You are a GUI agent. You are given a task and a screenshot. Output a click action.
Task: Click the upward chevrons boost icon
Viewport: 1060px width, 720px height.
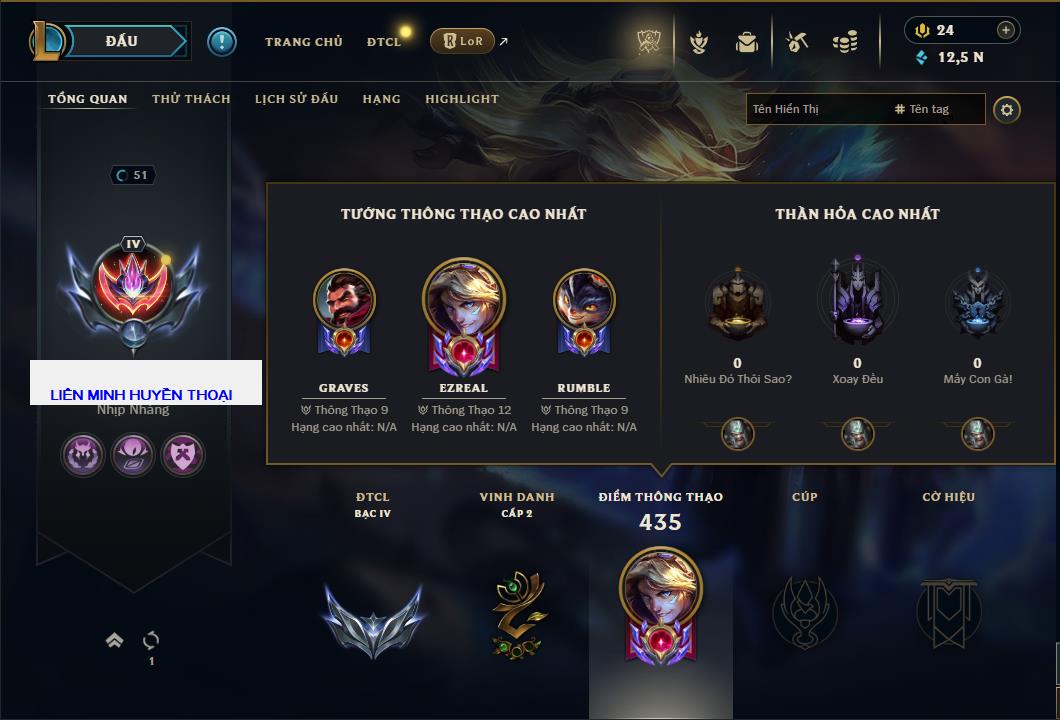(114, 640)
